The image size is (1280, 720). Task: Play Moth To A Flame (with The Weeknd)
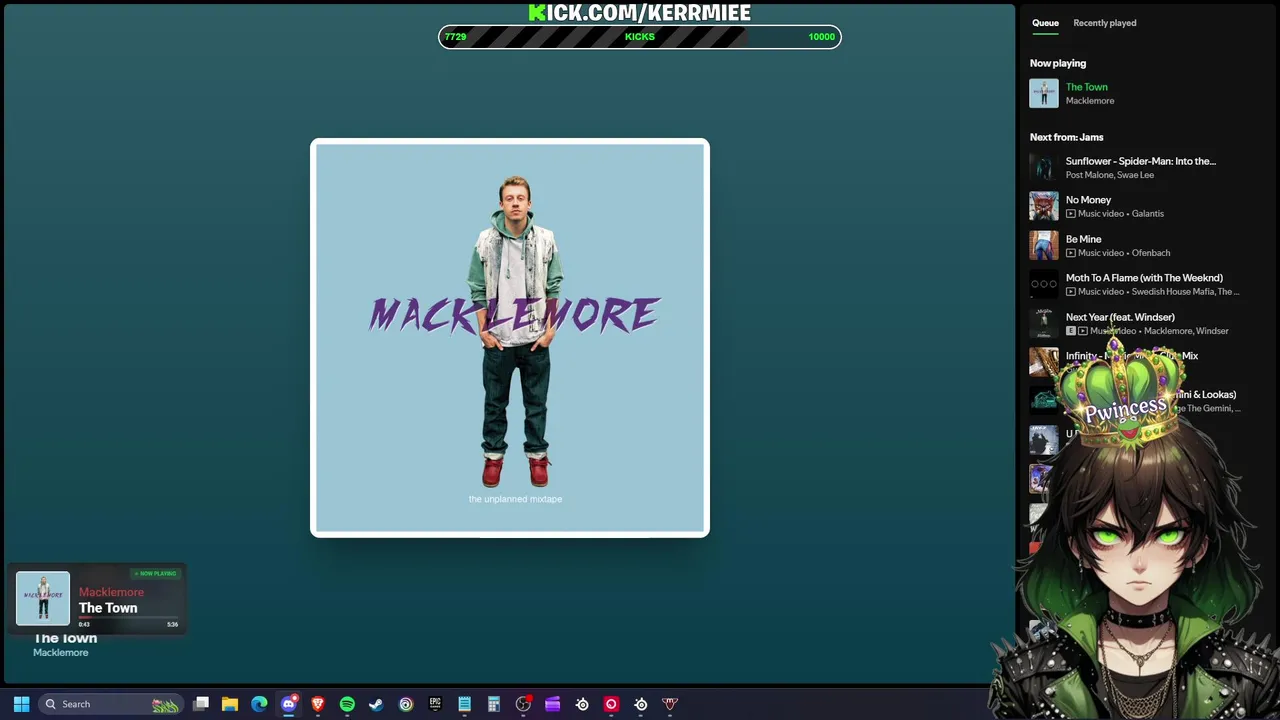1144,278
